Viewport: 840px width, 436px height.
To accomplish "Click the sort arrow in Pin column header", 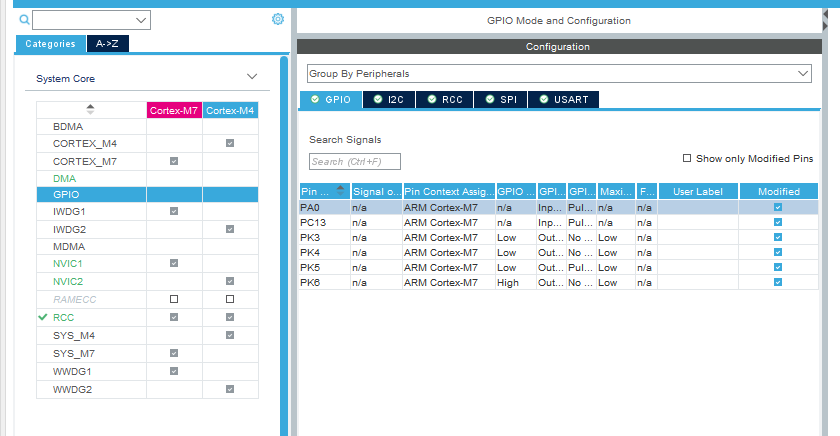I will pos(340,190).
